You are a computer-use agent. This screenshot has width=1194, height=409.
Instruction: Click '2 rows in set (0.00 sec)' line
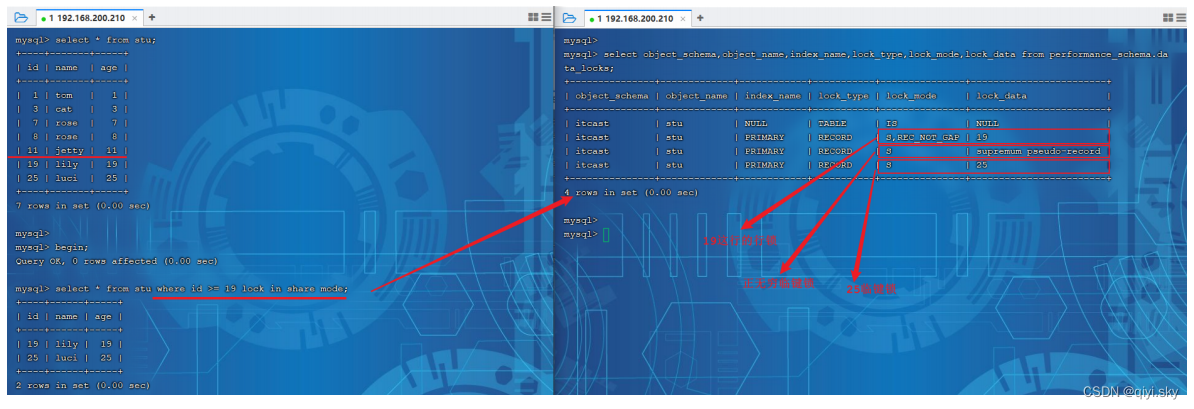(x=83, y=385)
